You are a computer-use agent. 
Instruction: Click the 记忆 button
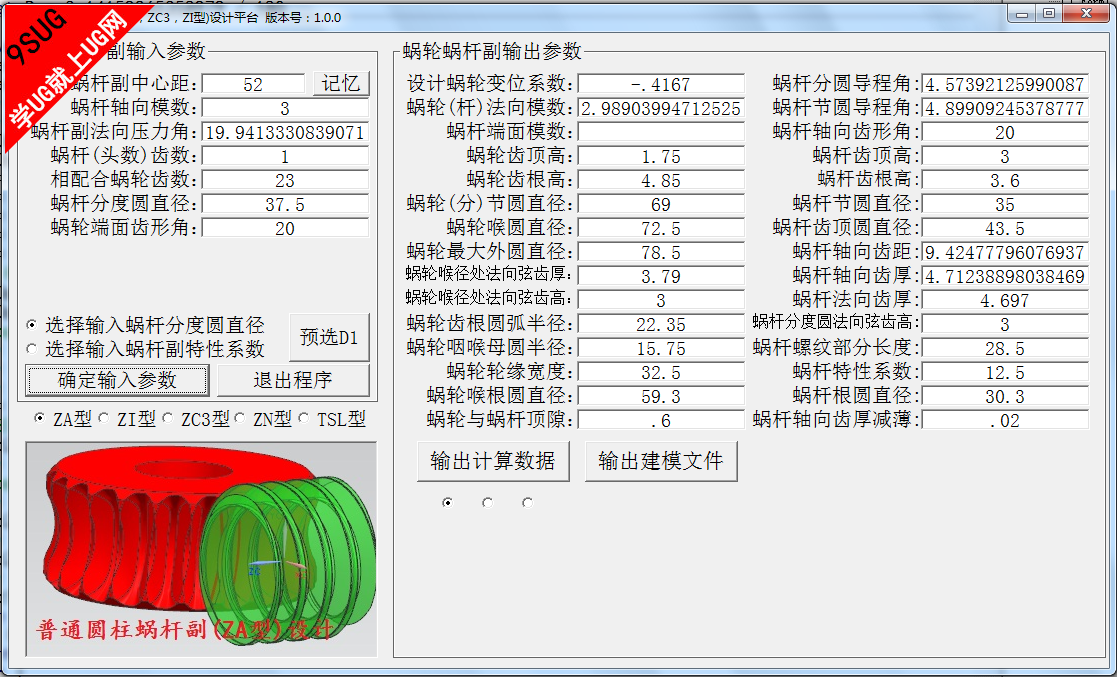(341, 83)
